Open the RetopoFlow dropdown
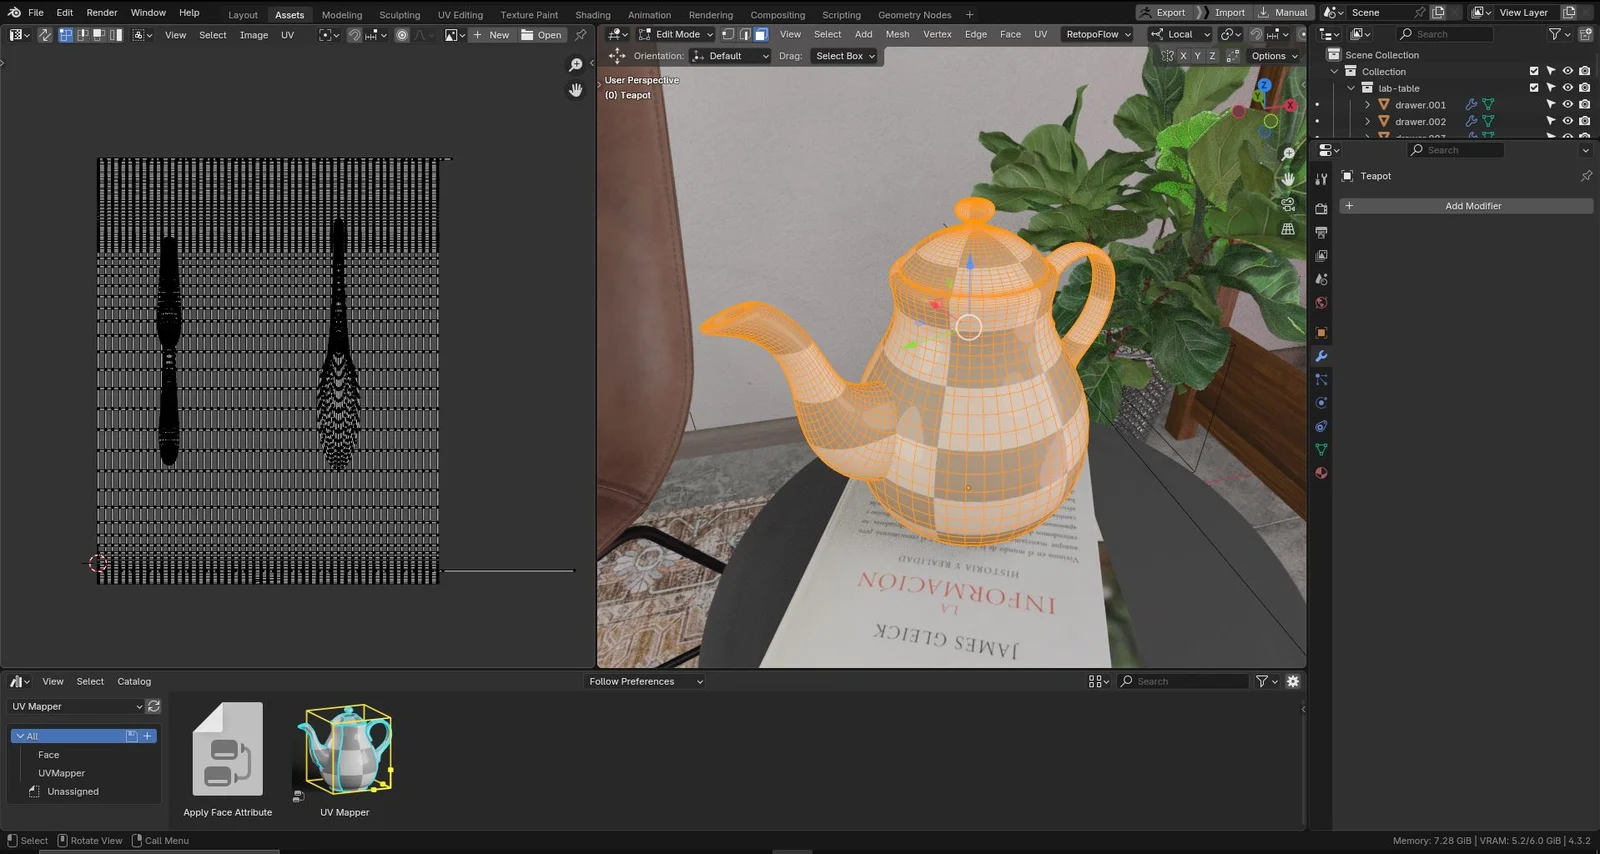The width and height of the screenshot is (1600, 854). pyautogui.click(x=1098, y=34)
